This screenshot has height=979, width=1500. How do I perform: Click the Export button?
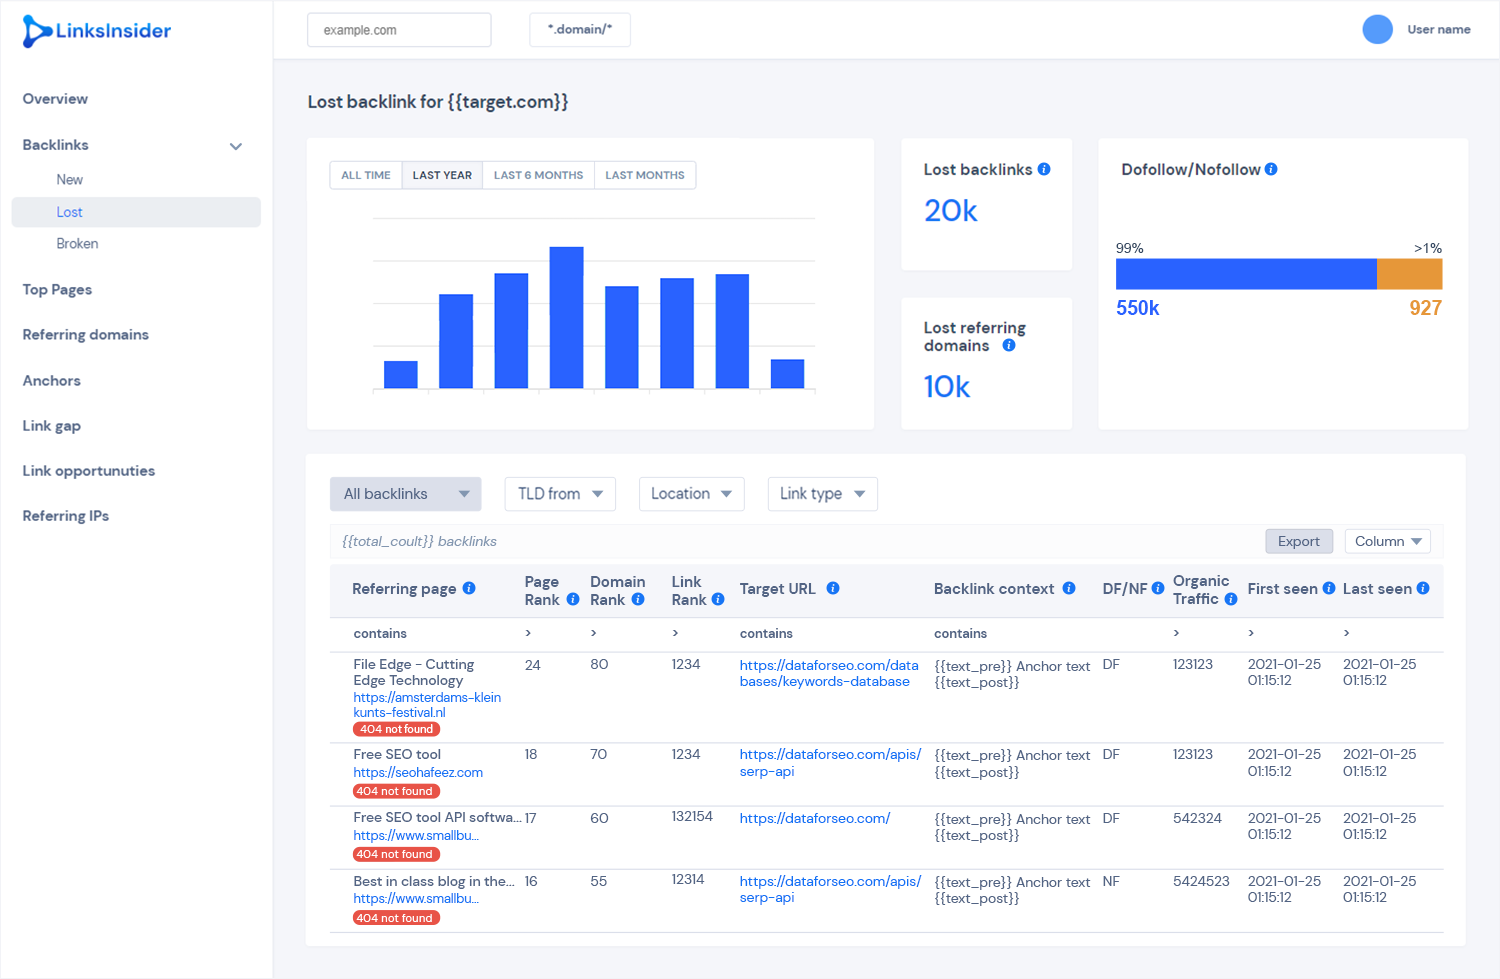click(x=1299, y=541)
